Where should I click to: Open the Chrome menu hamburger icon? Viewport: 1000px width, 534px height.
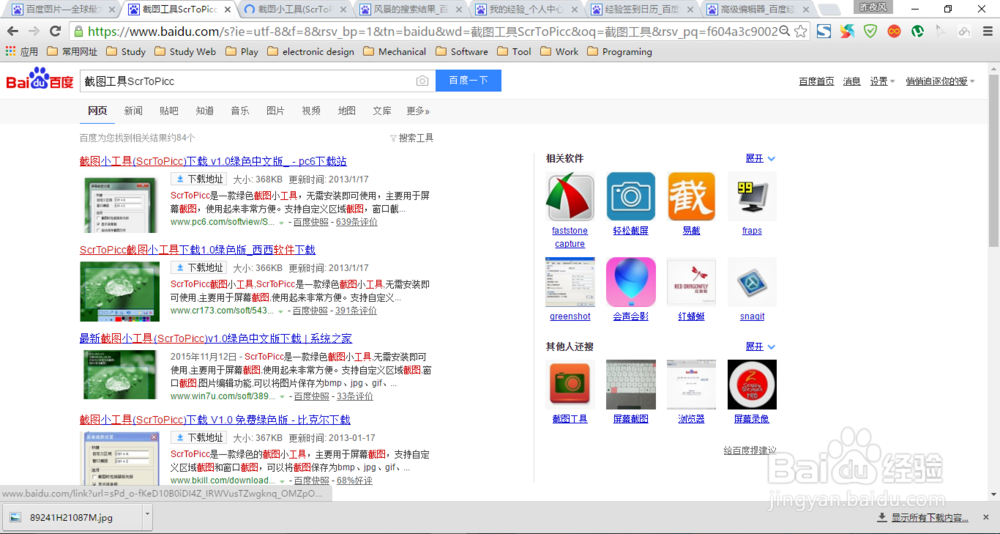coord(986,31)
